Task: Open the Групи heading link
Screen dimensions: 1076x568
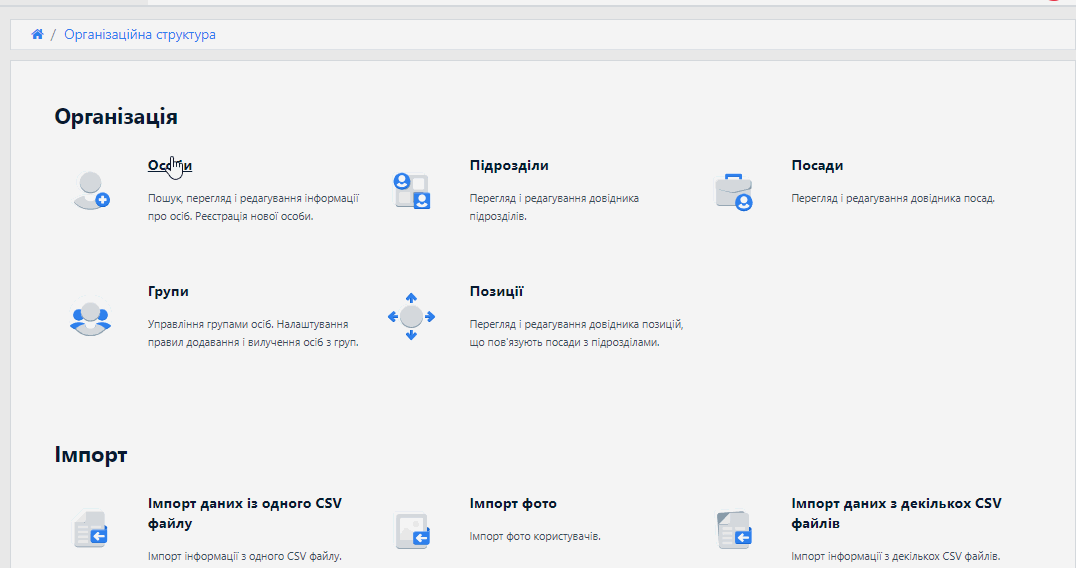Action: coord(168,292)
